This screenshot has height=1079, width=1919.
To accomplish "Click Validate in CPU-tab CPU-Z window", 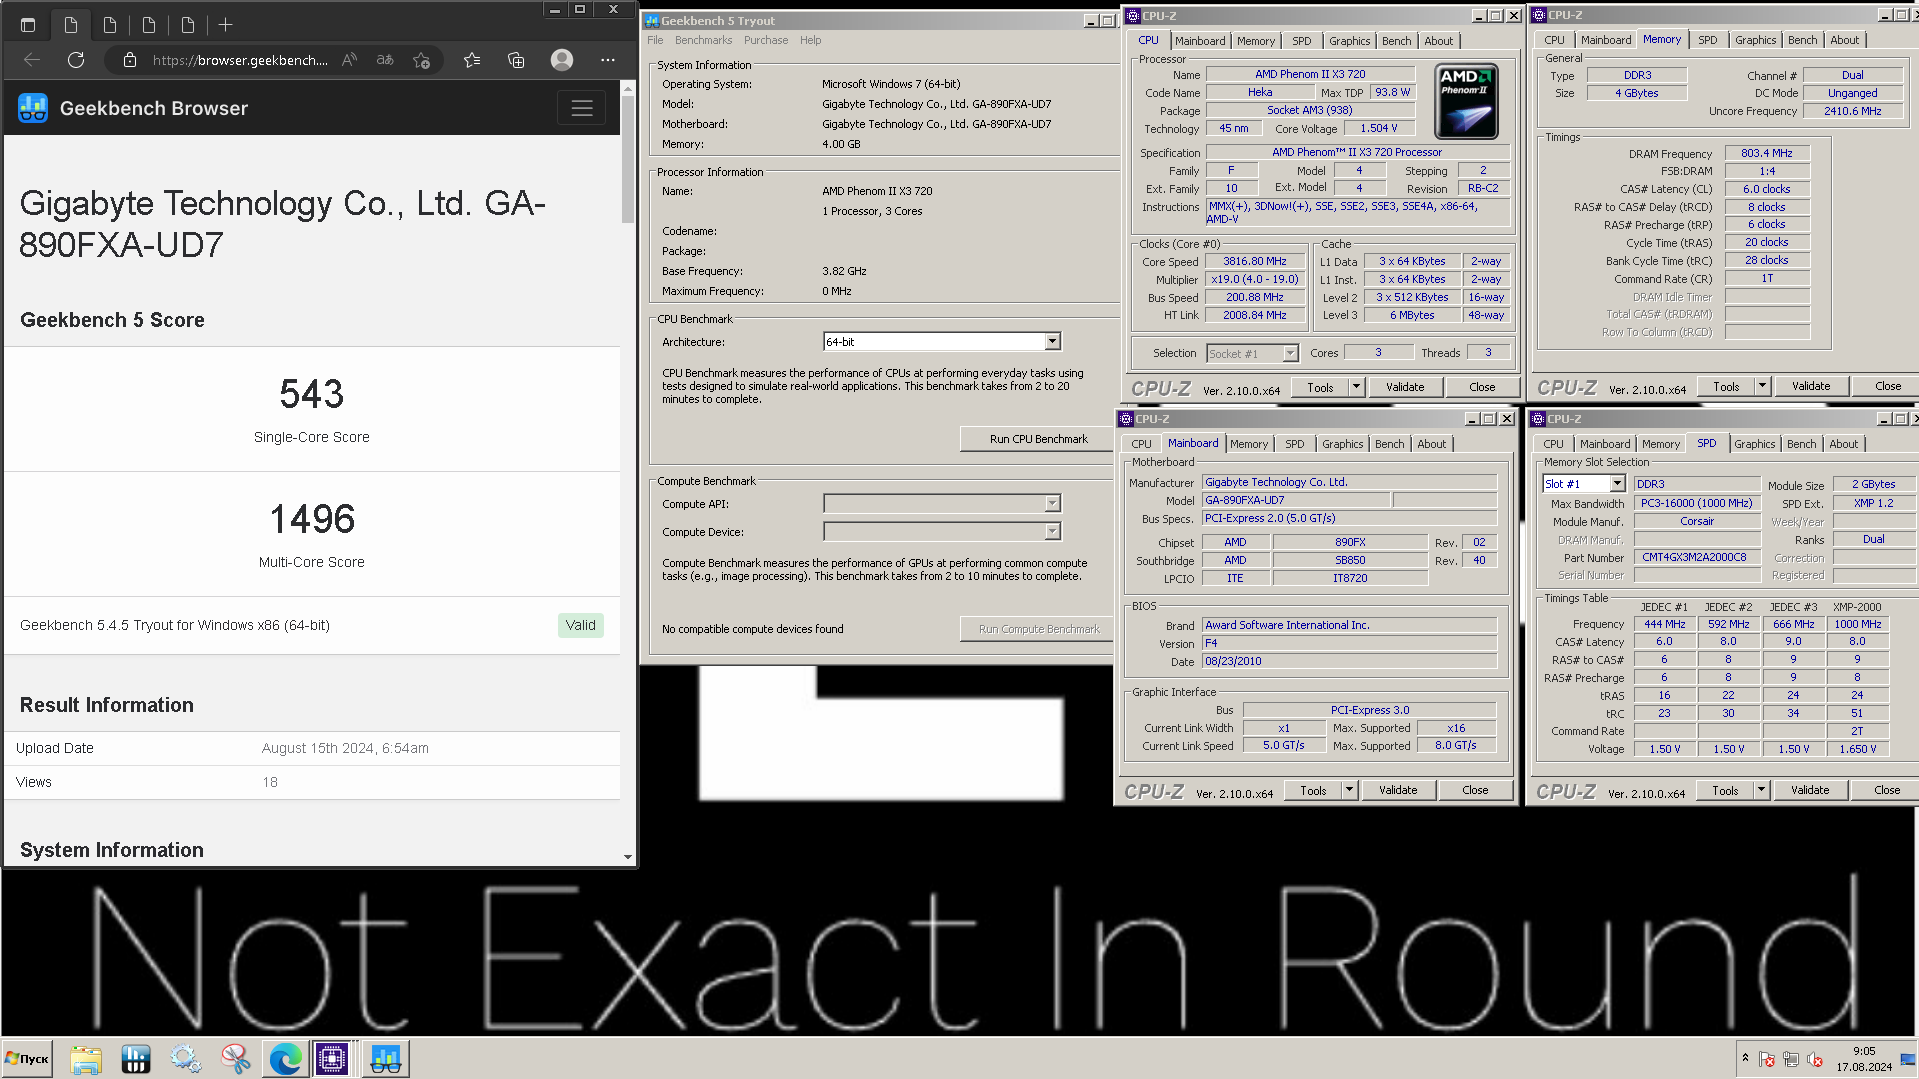I will 1405,387.
